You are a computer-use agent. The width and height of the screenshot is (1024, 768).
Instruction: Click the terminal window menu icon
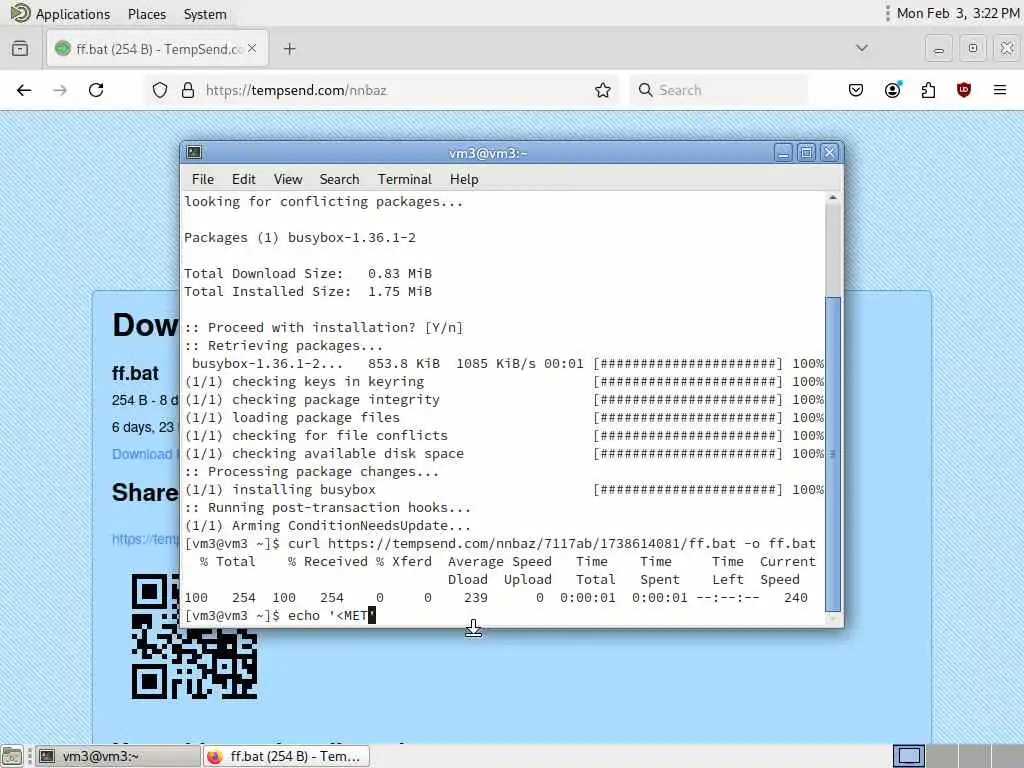[x=194, y=152]
